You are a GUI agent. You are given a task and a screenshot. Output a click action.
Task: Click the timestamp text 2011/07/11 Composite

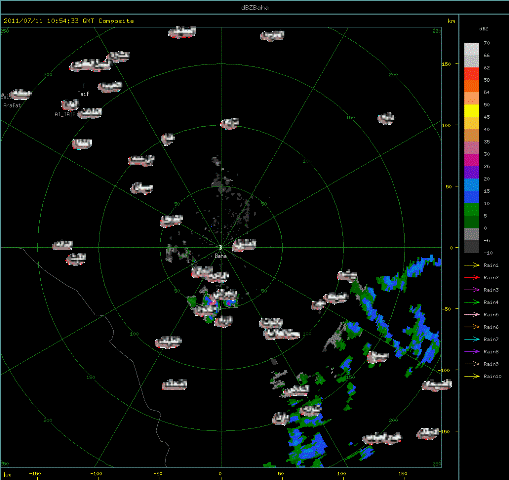[69, 21]
